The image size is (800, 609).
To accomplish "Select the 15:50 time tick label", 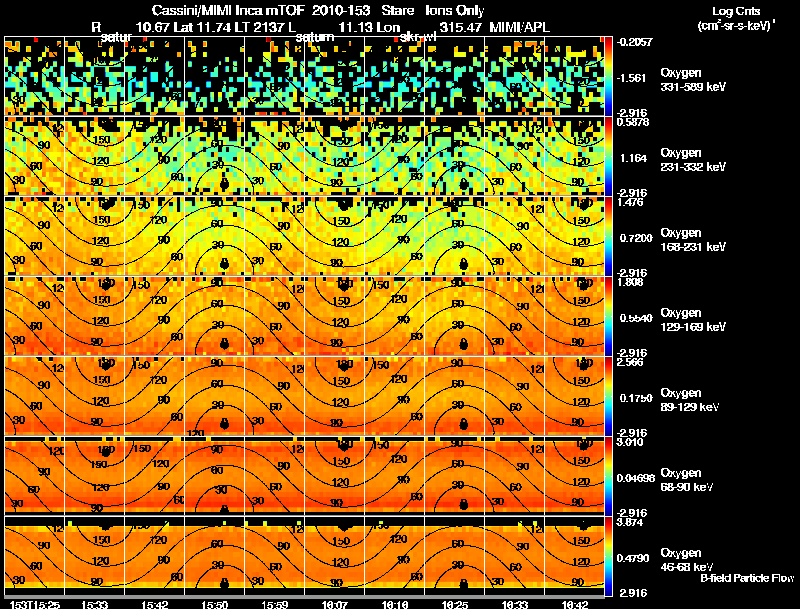I will click(x=215, y=605).
